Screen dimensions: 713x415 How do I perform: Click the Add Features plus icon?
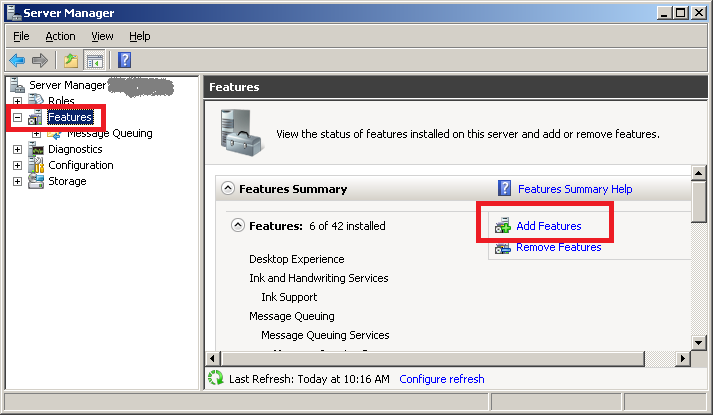pyautogui.click(x=503, y=225)
